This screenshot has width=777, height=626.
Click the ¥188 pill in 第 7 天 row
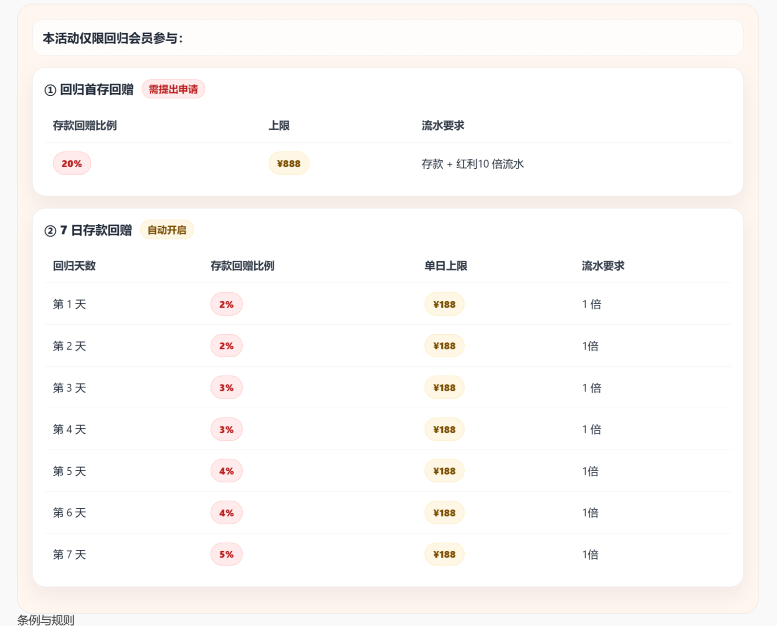[x=444, y=554]
